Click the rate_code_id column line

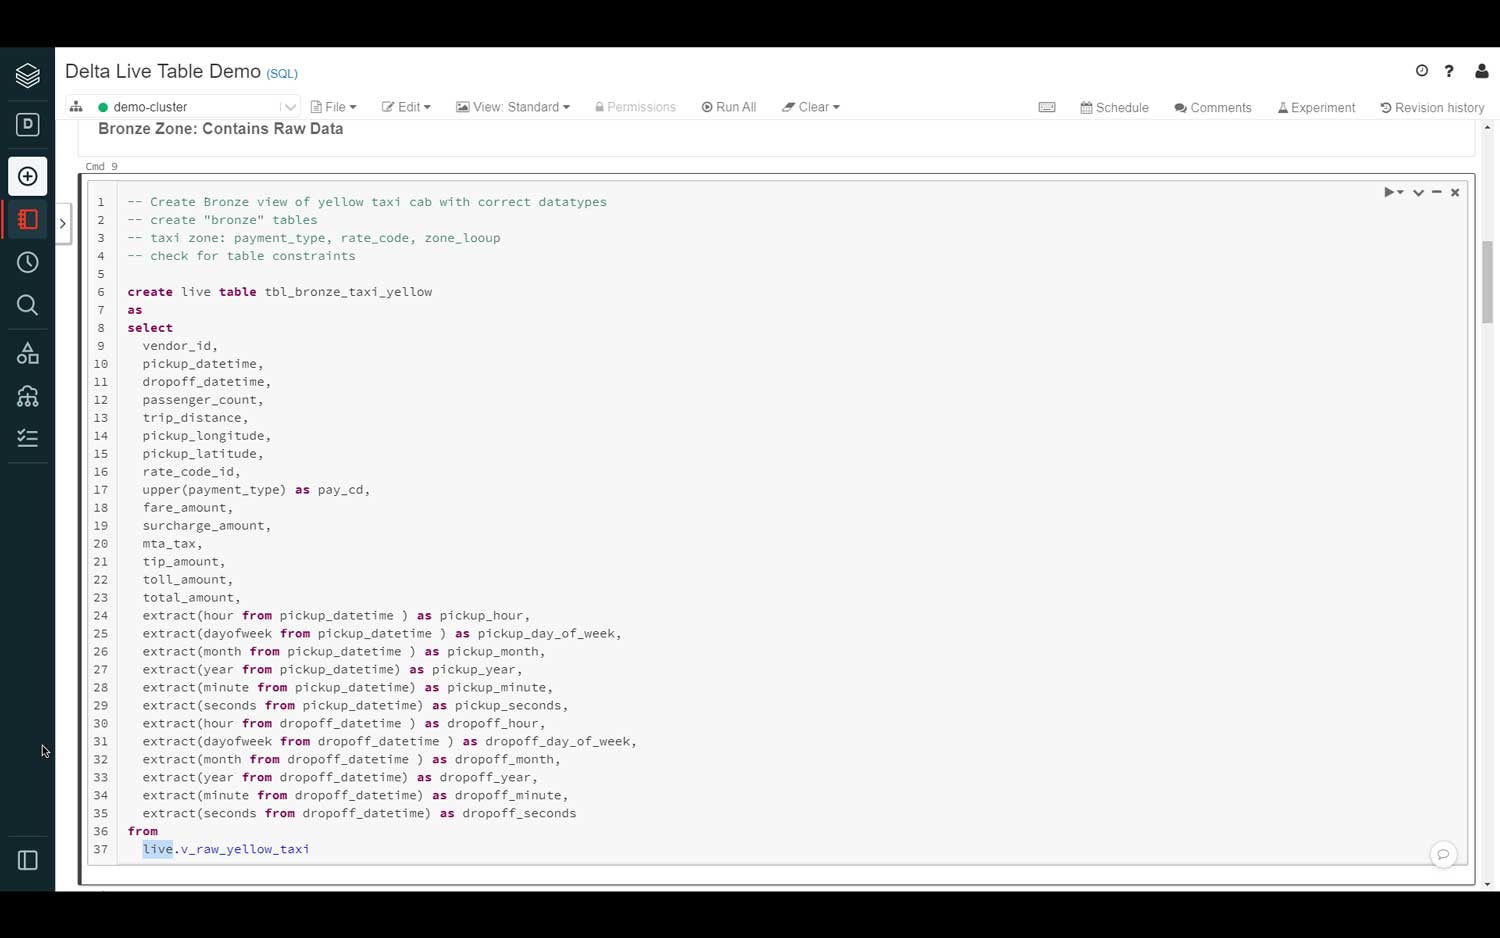191,472
